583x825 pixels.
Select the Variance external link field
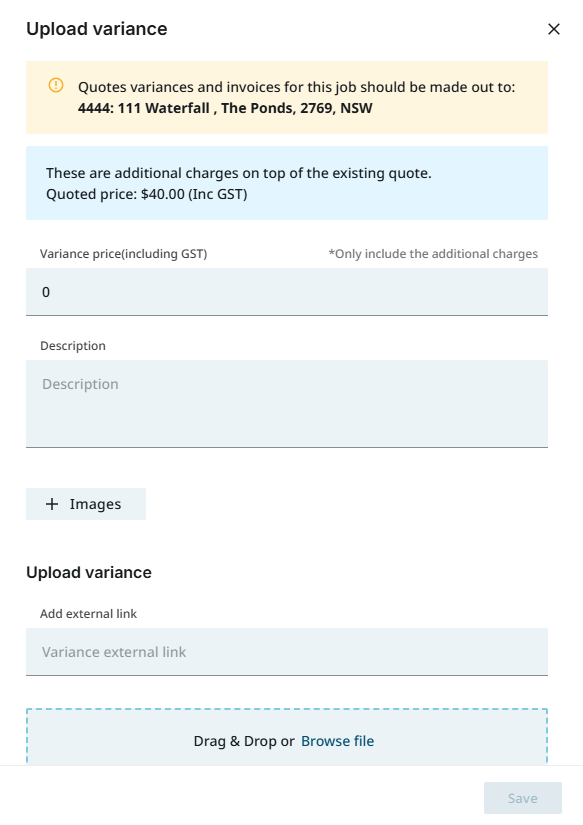[x=287, y=651]
